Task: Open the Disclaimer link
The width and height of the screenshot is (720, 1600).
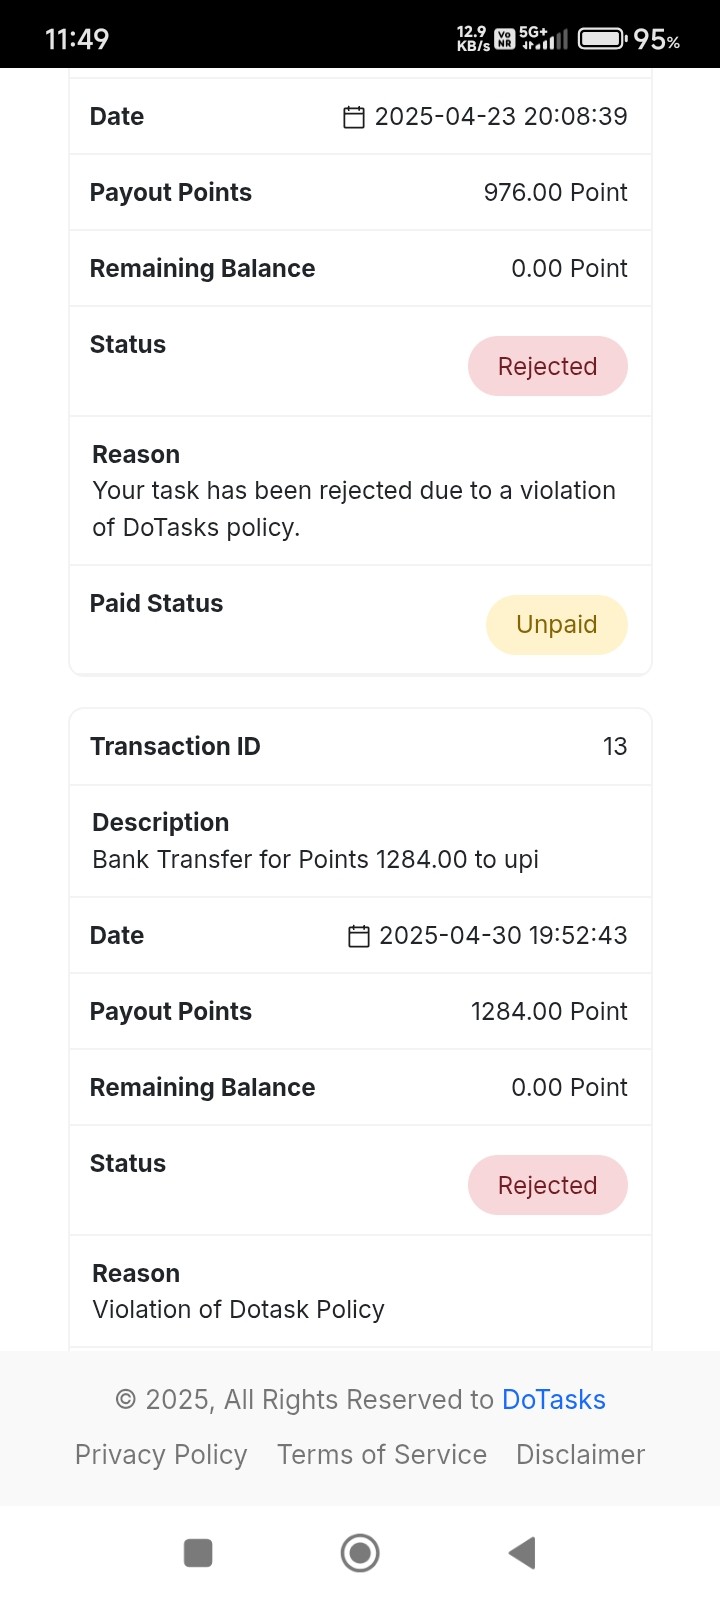Action: (x=580, y=1454)
